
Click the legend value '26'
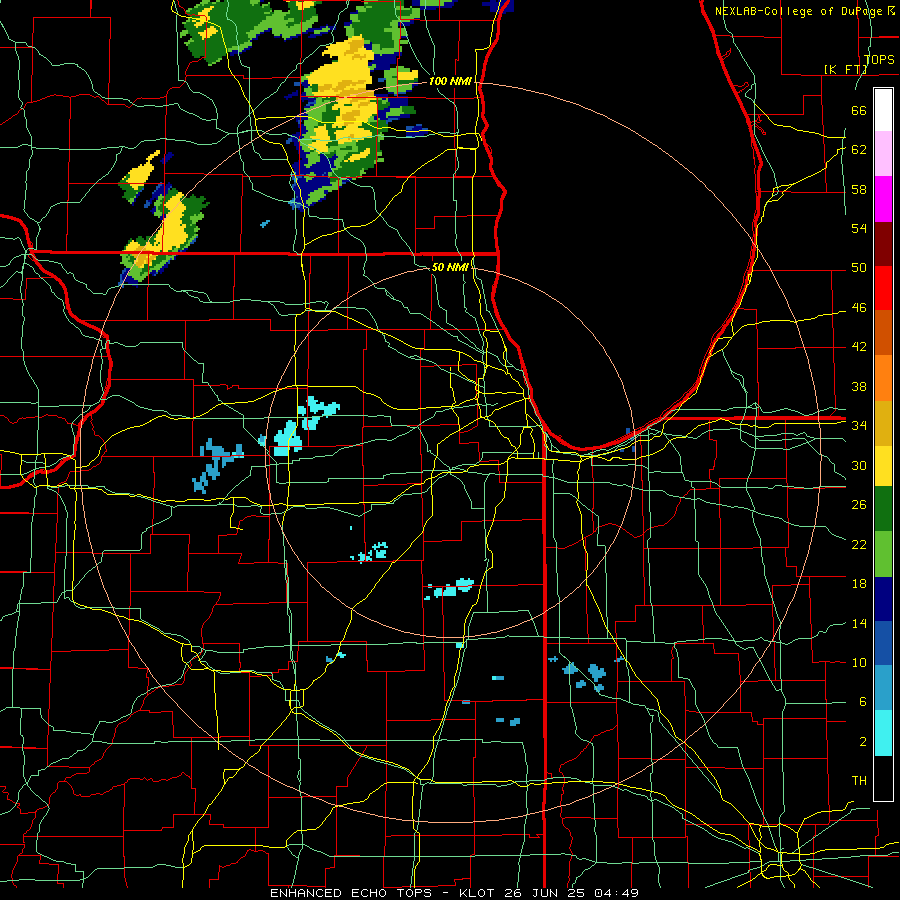[859, 505]
